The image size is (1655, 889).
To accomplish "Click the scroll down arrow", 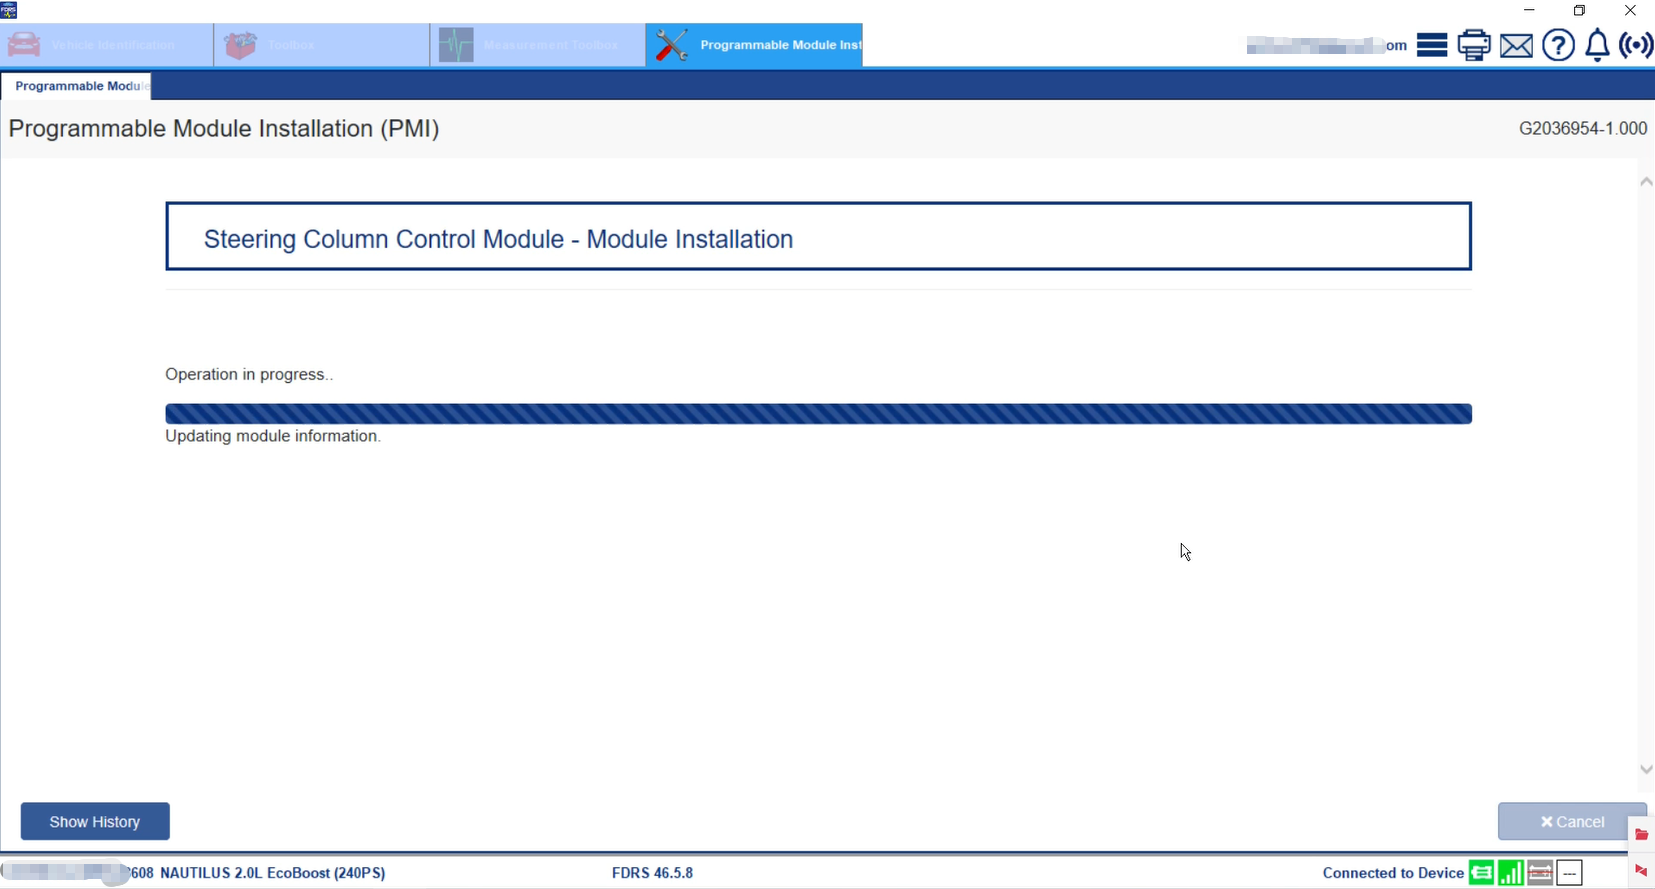I will (x=1646, y=769).
